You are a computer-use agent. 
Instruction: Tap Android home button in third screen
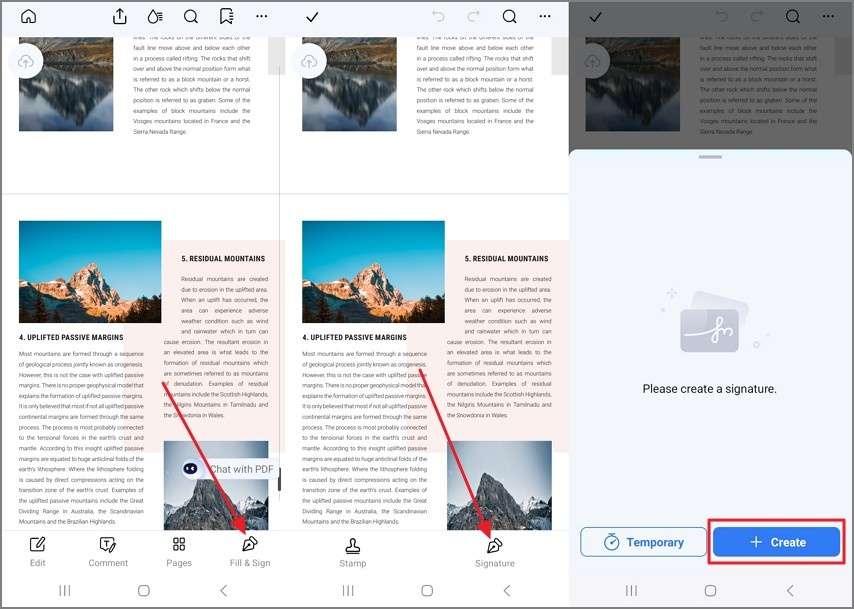point(710,590)
